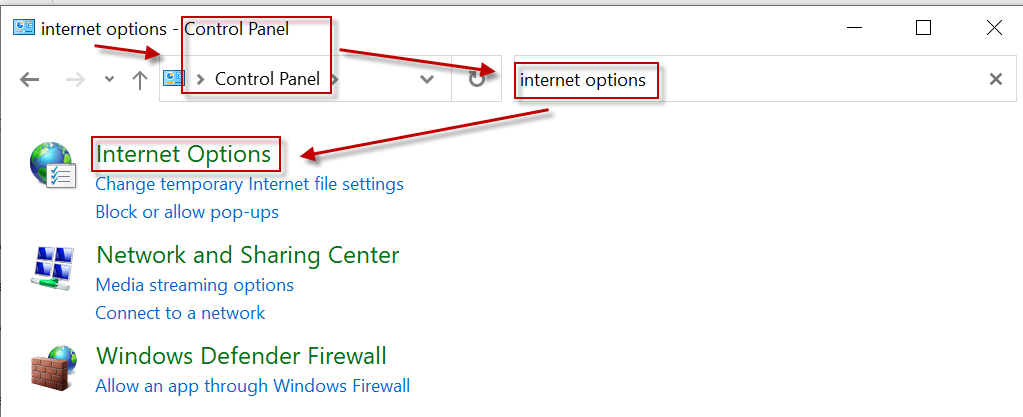Click the Internet Options globe icon

coord(53,166)
